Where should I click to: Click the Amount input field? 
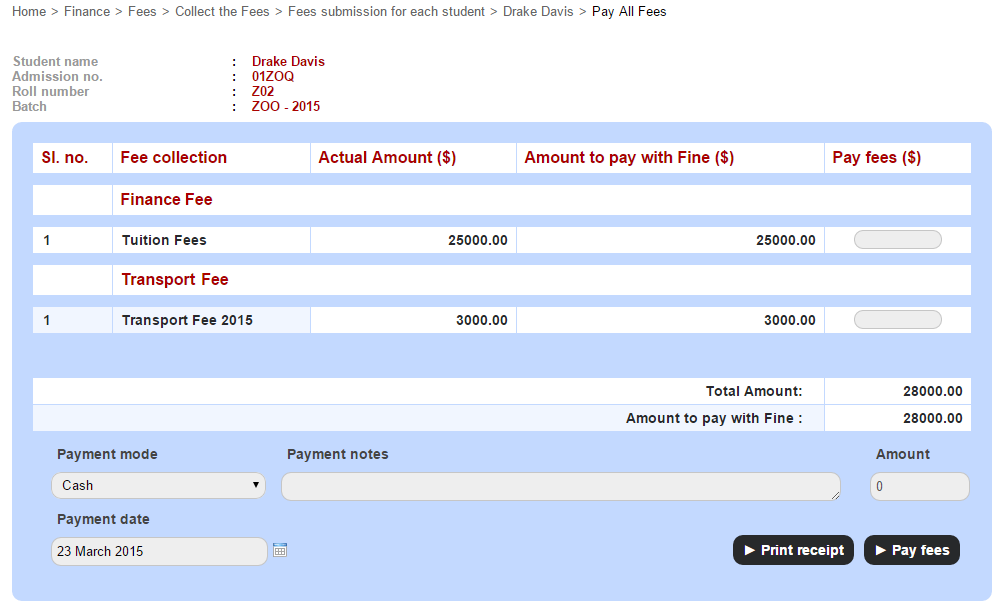click(x=919, y=487)
